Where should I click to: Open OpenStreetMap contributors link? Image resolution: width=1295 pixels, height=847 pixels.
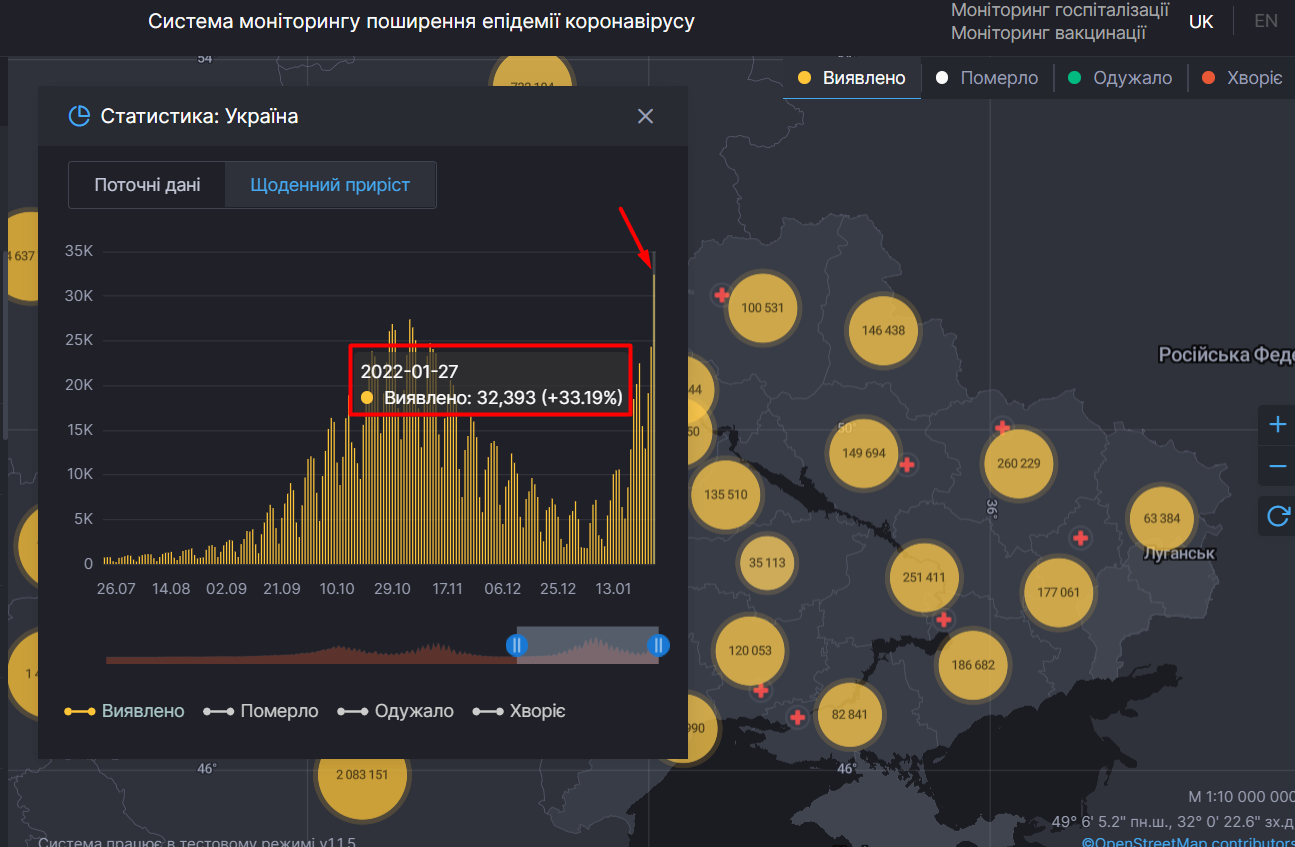(x=1188, y=842)
